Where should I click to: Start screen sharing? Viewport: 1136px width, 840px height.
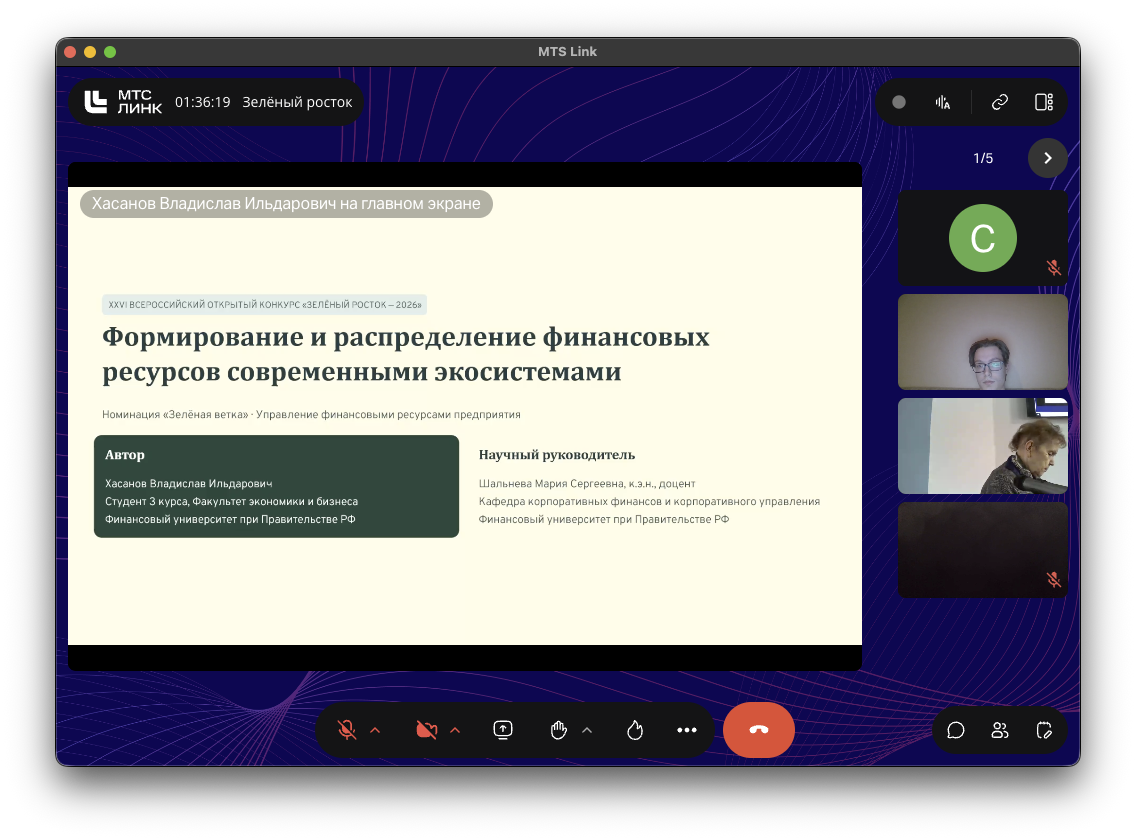pyautogui.click(x=503, y=730)
